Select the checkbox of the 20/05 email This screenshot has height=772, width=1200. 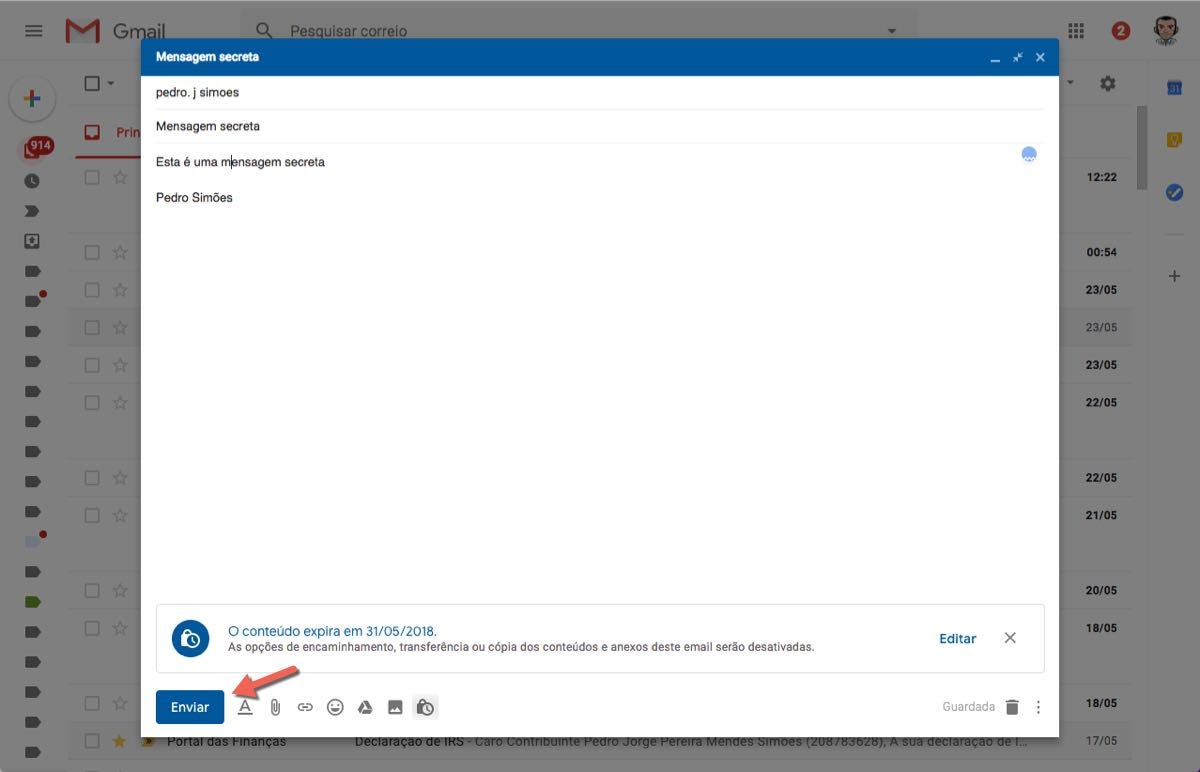pos(92,590)
